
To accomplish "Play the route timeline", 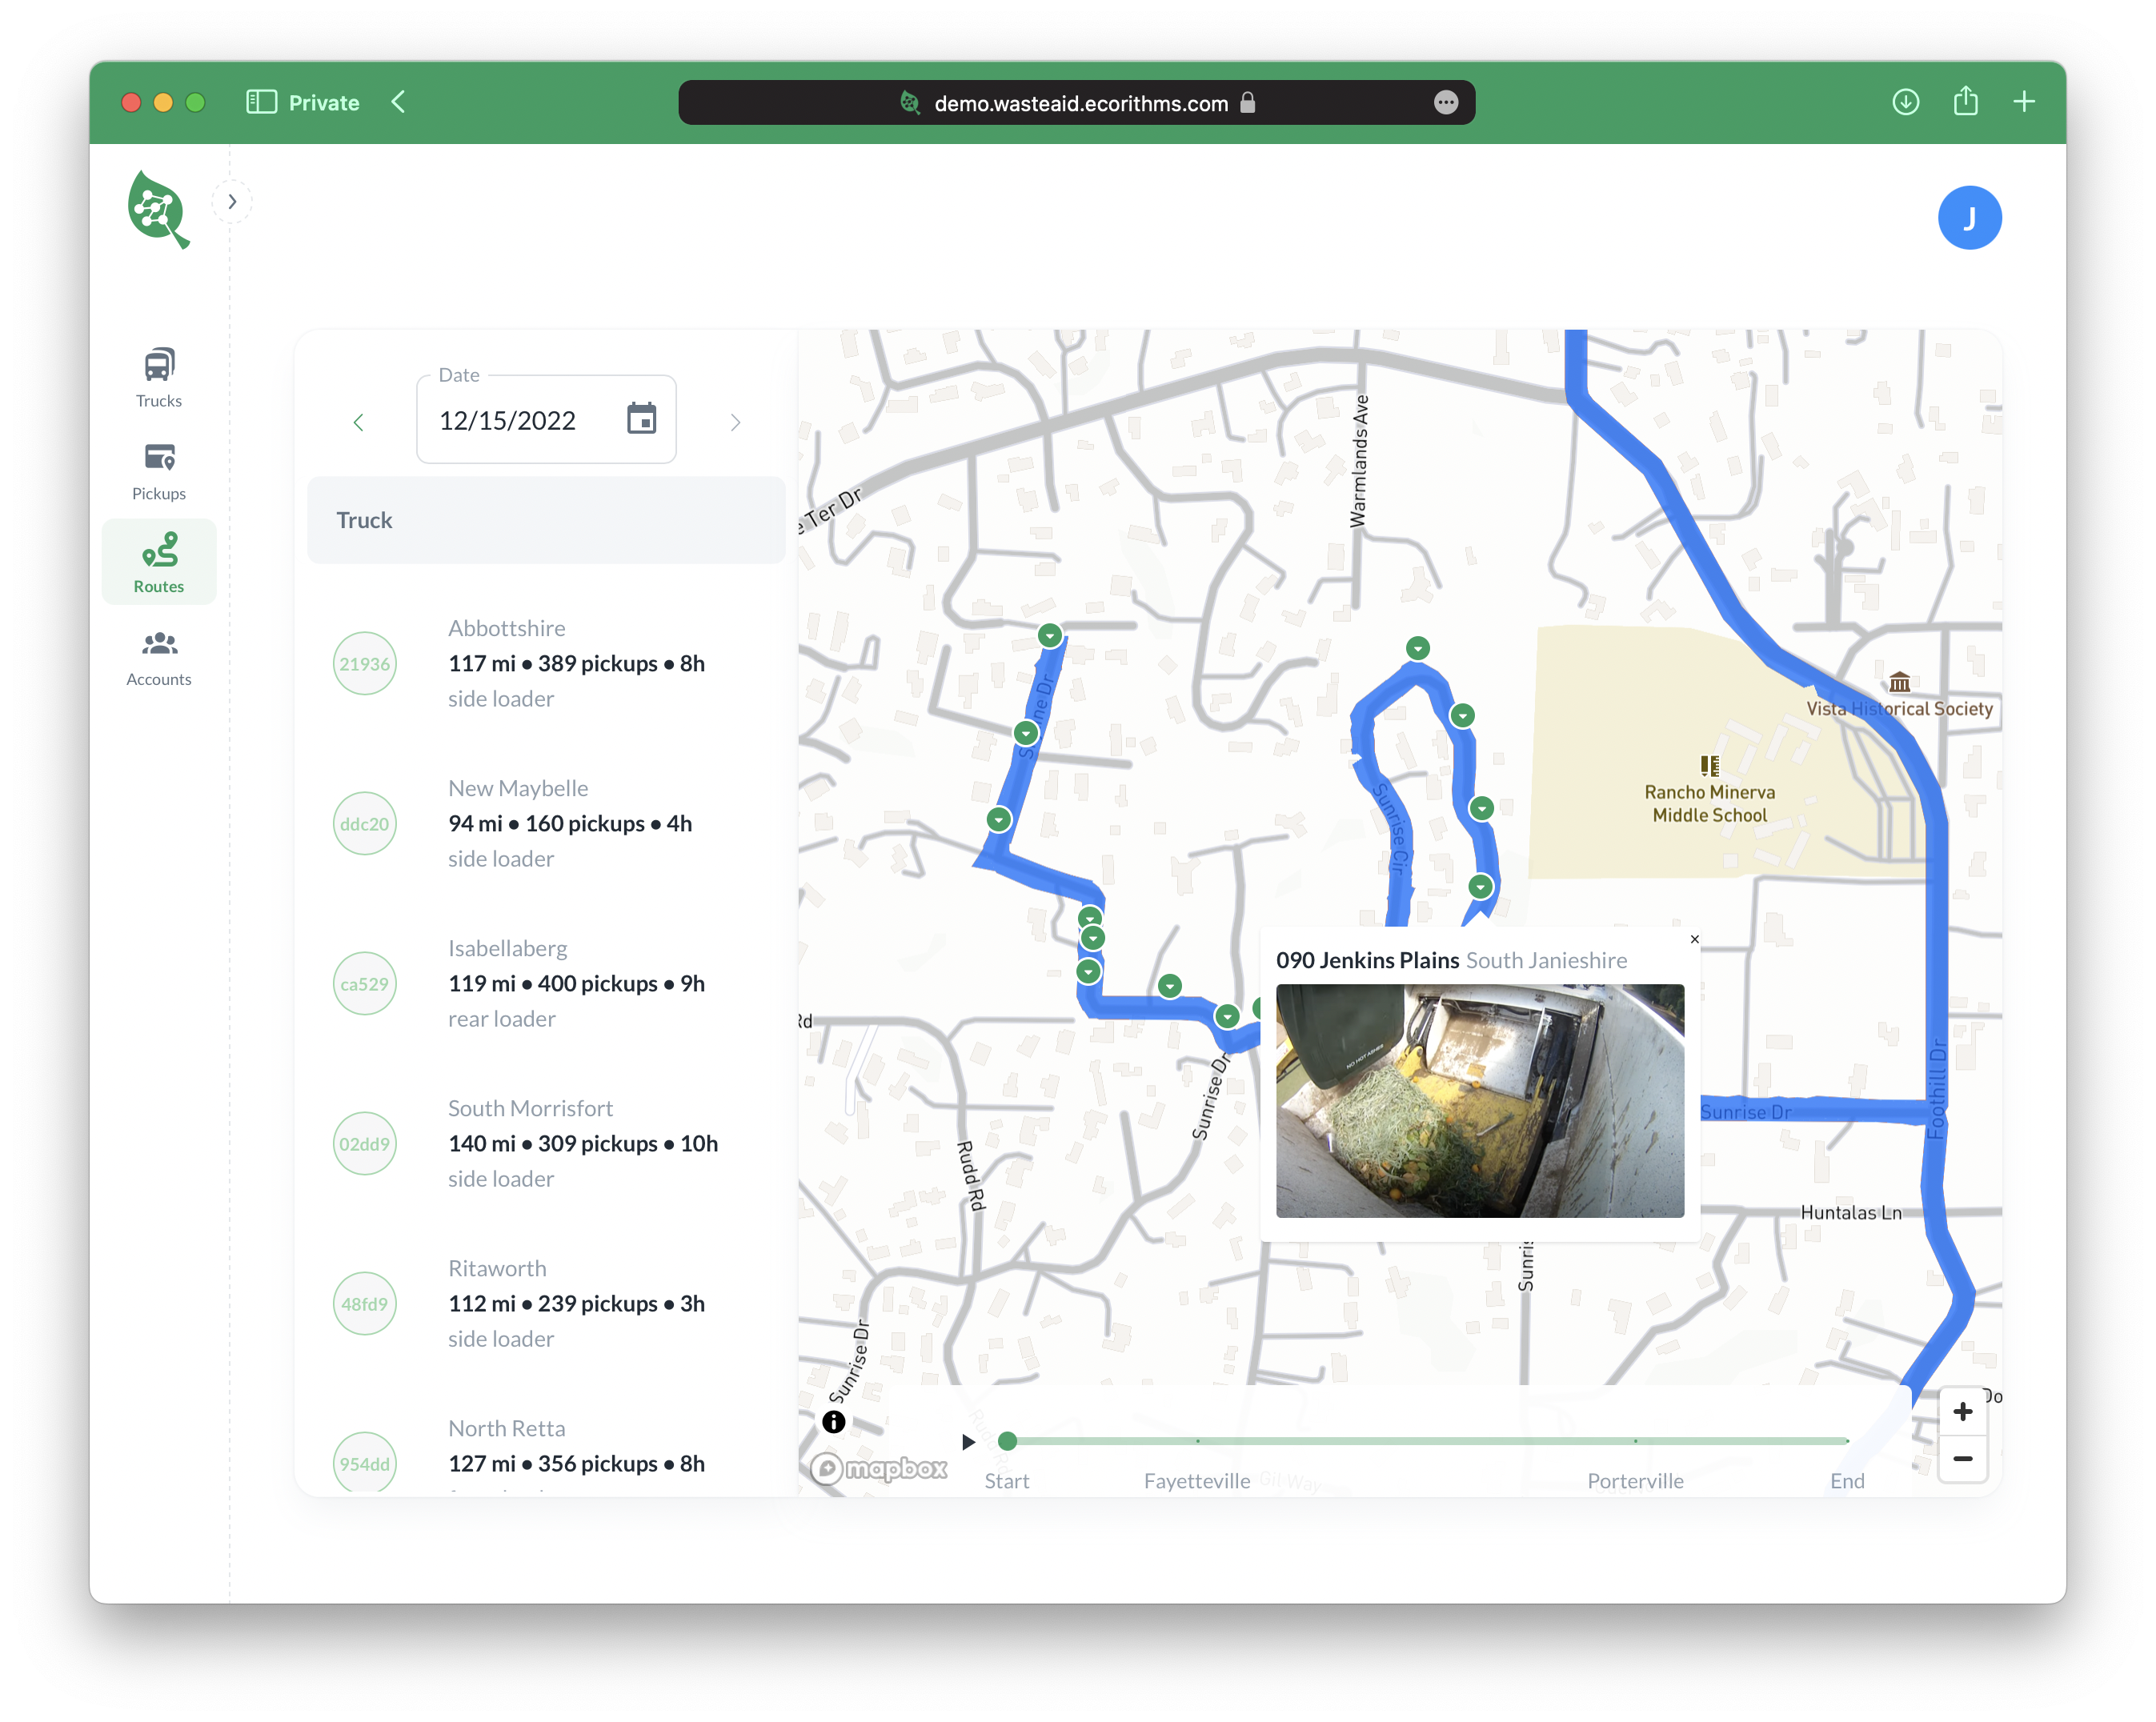I will [x=967, y=1441].
